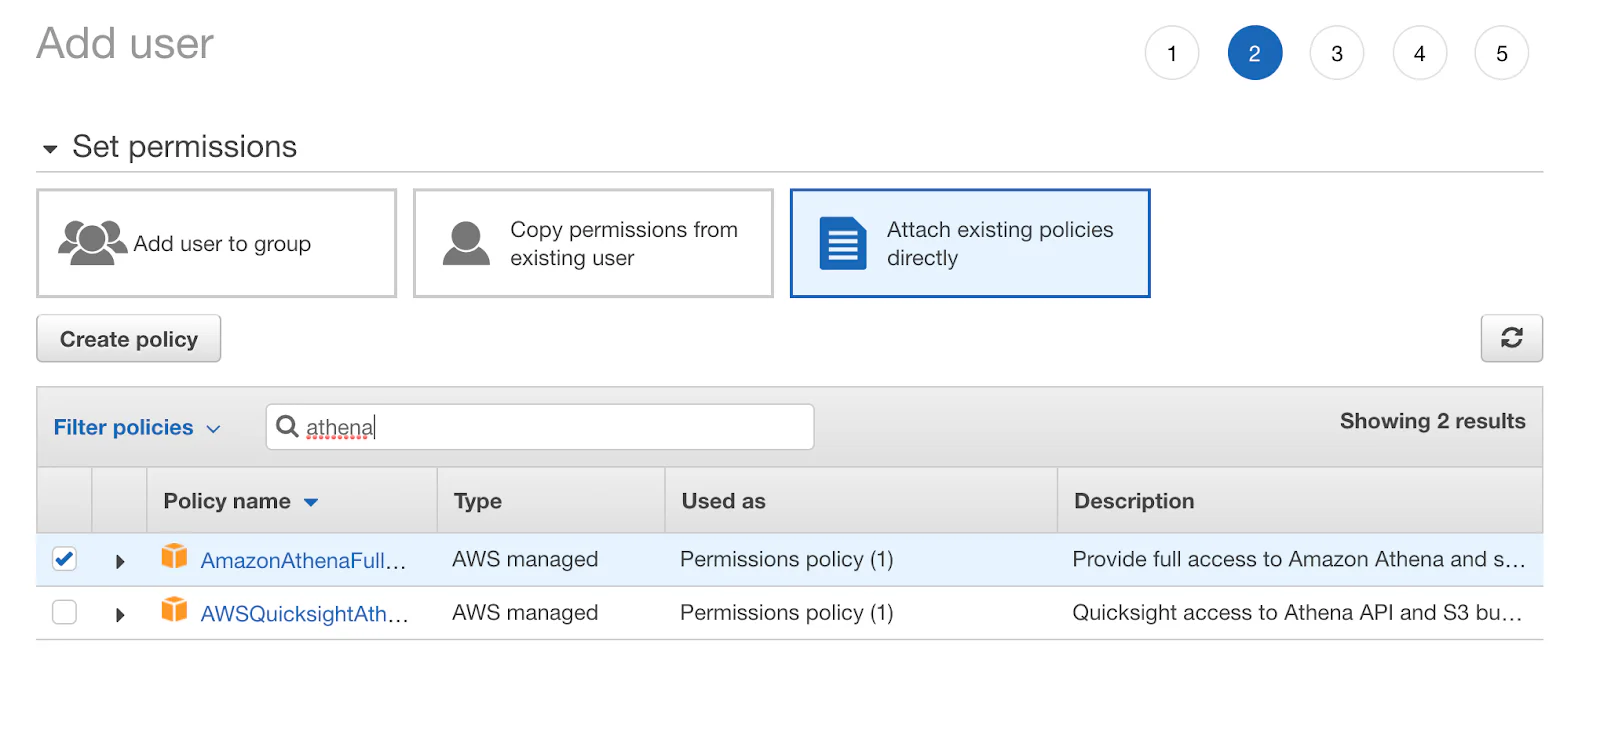Expand the AWSQuicksightAth policy row
The image size is (1600, 747).
pos(120,614)
